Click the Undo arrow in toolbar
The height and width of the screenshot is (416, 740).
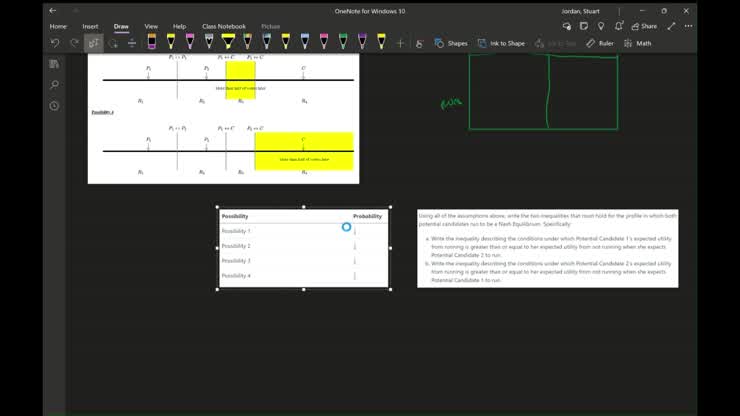[x=55, y=43]
